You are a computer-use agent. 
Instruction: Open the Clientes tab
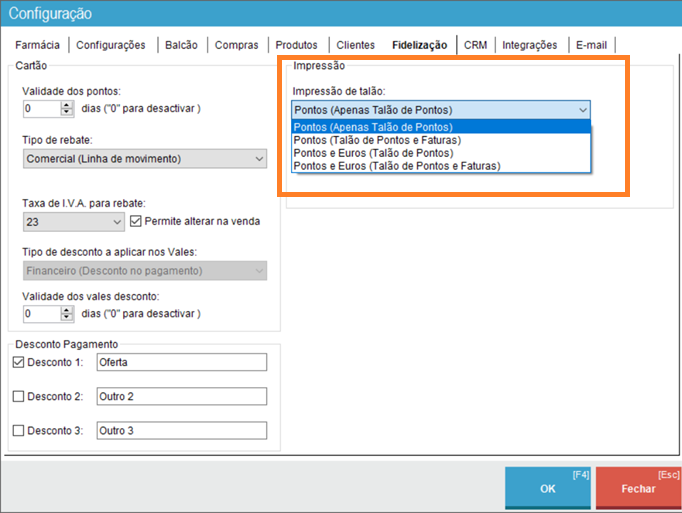point(355,45)
